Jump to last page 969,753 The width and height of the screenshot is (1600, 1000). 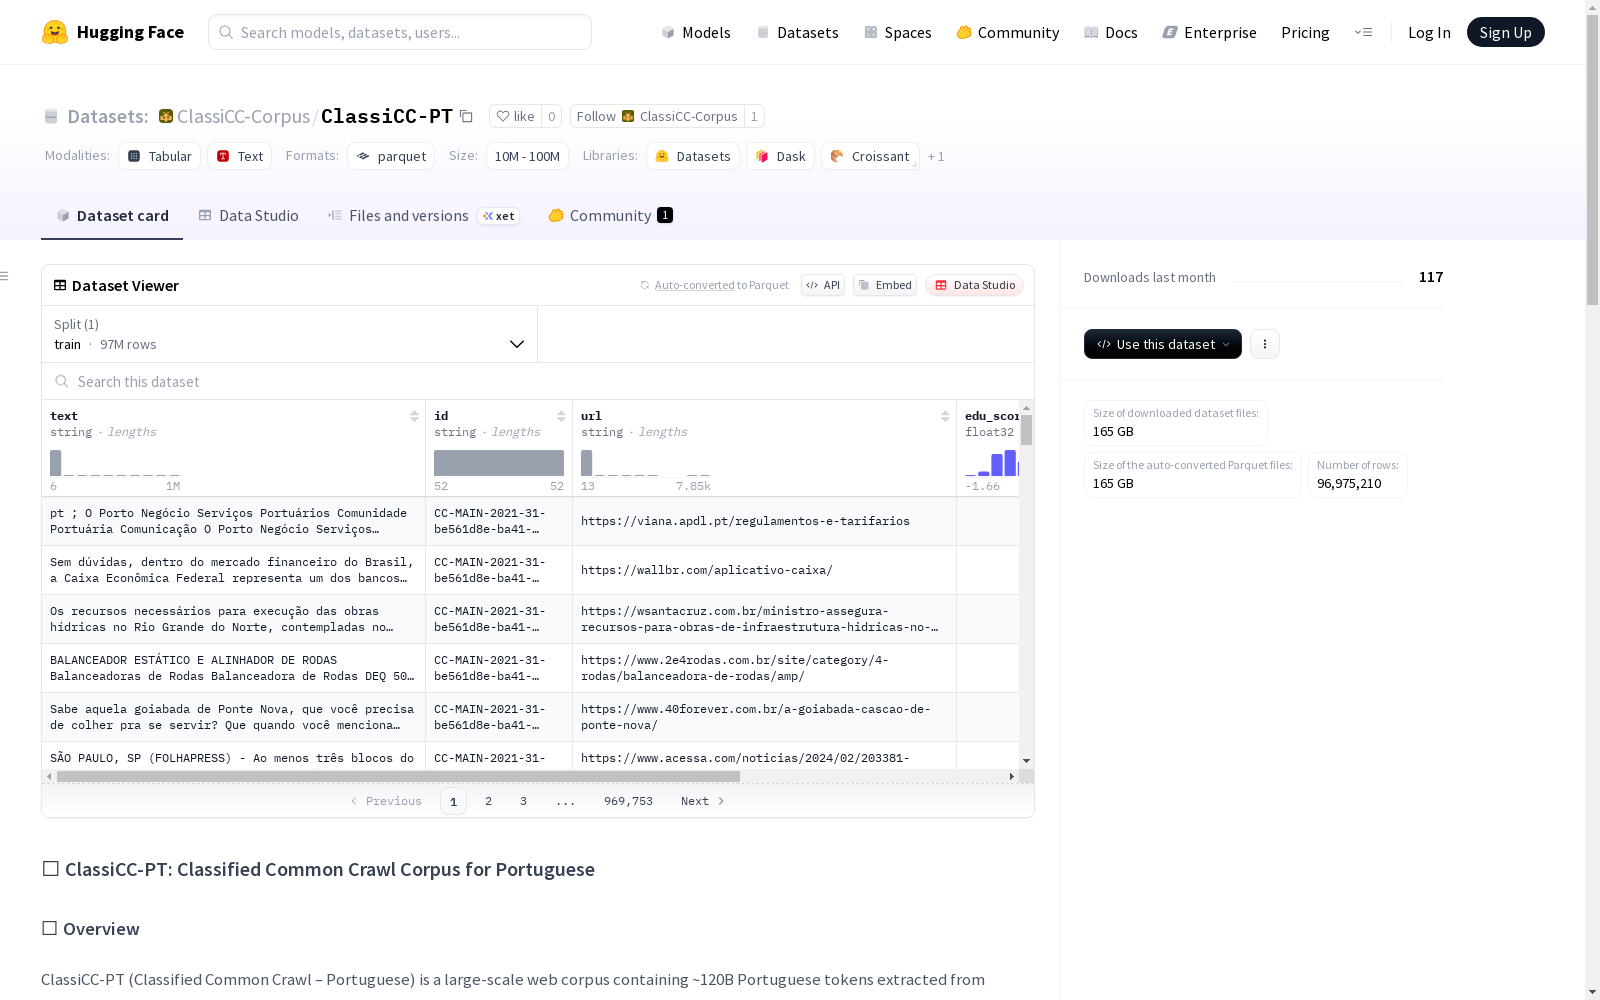coord(628,801)
